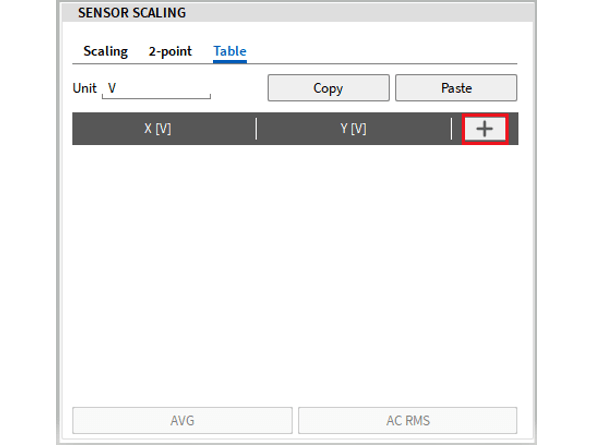Click the Copy button
The width and height of the screenshot is (594, 445).
coord(328,88)
